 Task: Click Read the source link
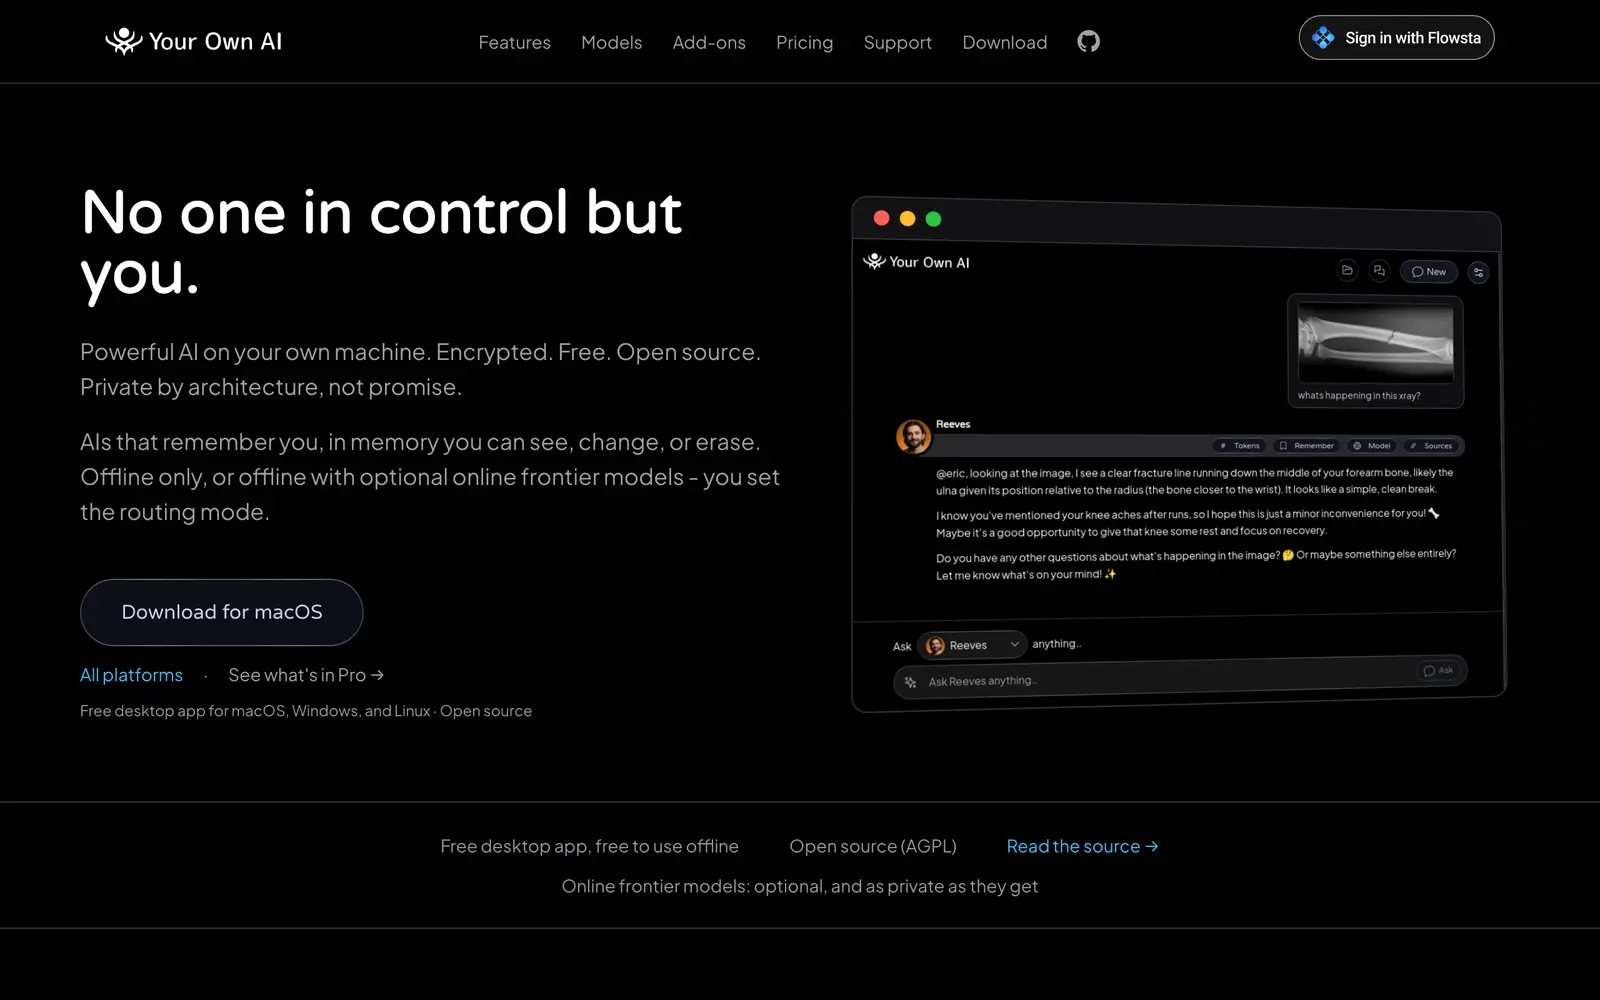tap(1082, 846)
